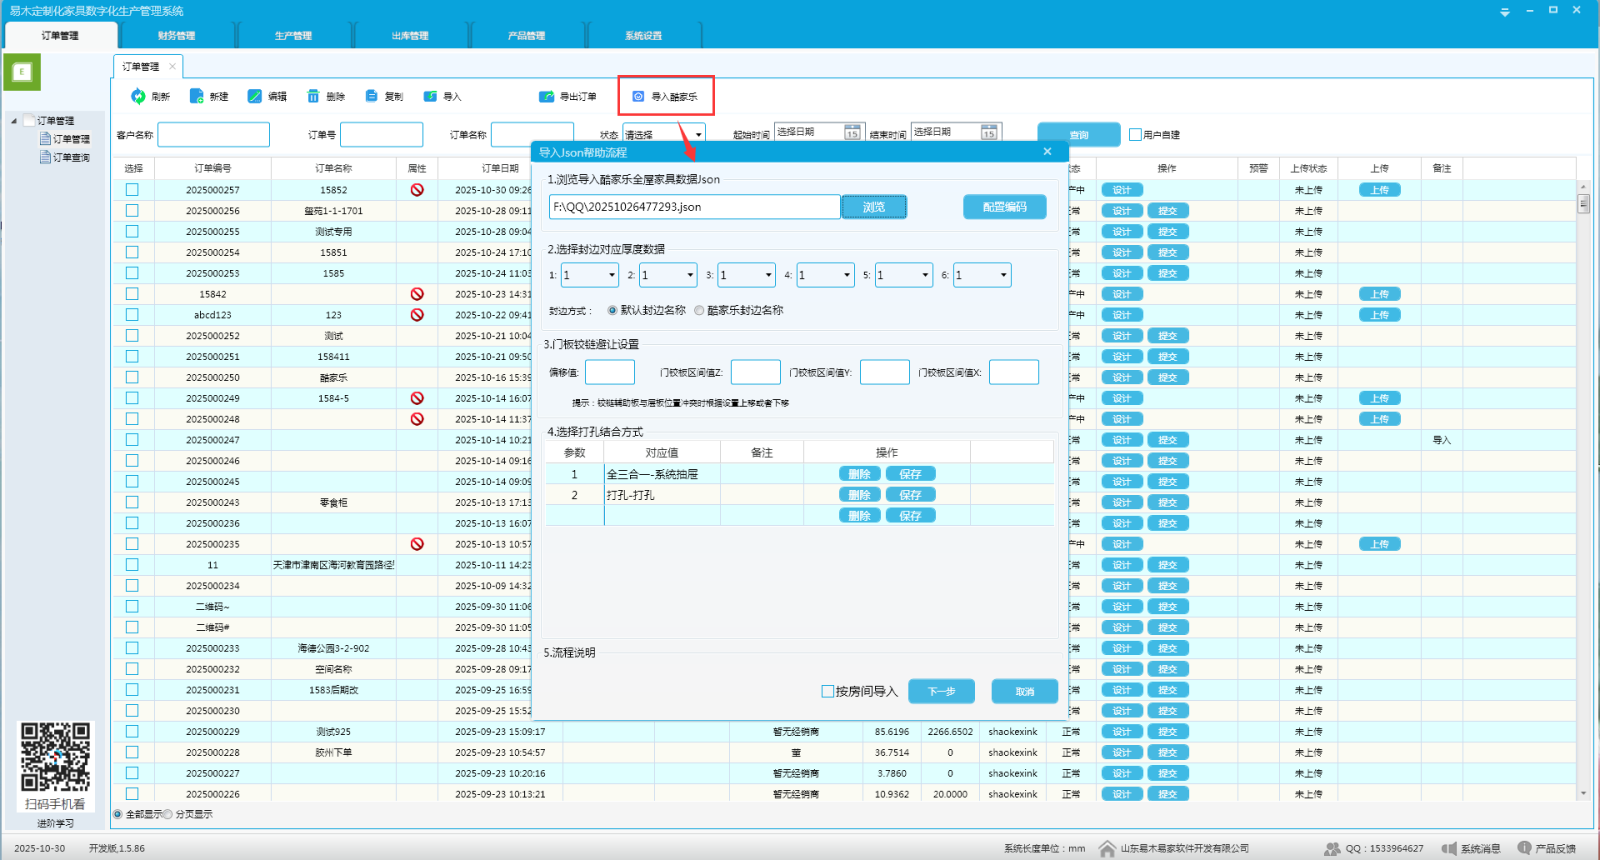Expand edge thickness dropdown number 6

pos(1003,275)
